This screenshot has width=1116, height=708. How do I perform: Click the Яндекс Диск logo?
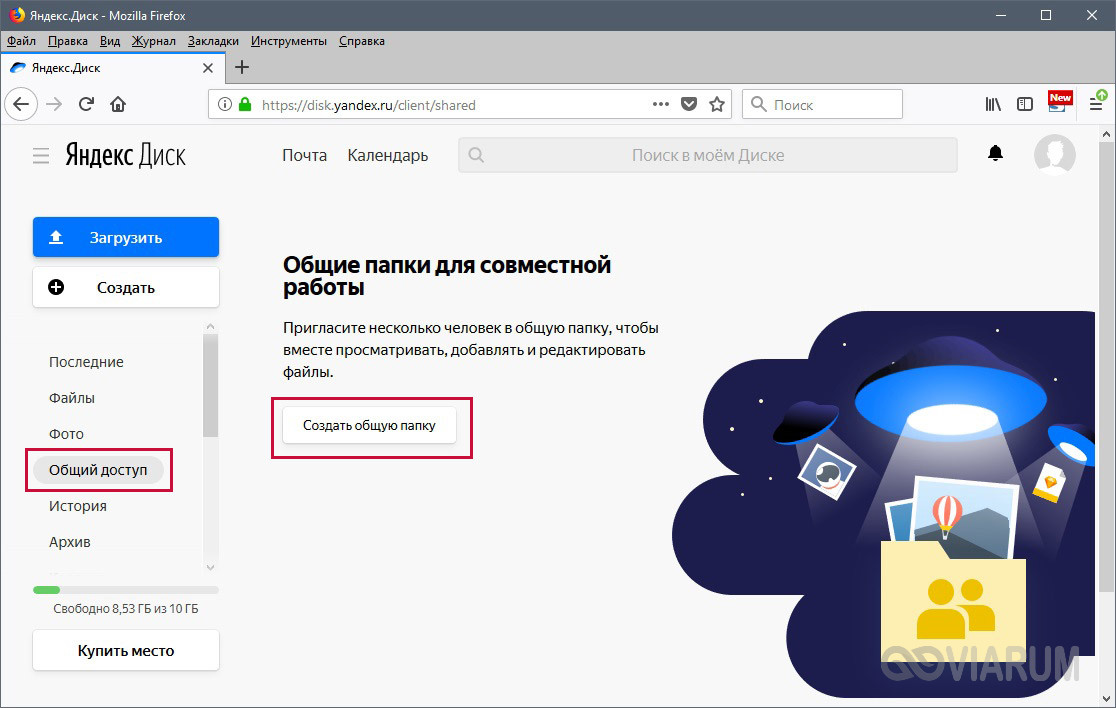pos(125,155)
